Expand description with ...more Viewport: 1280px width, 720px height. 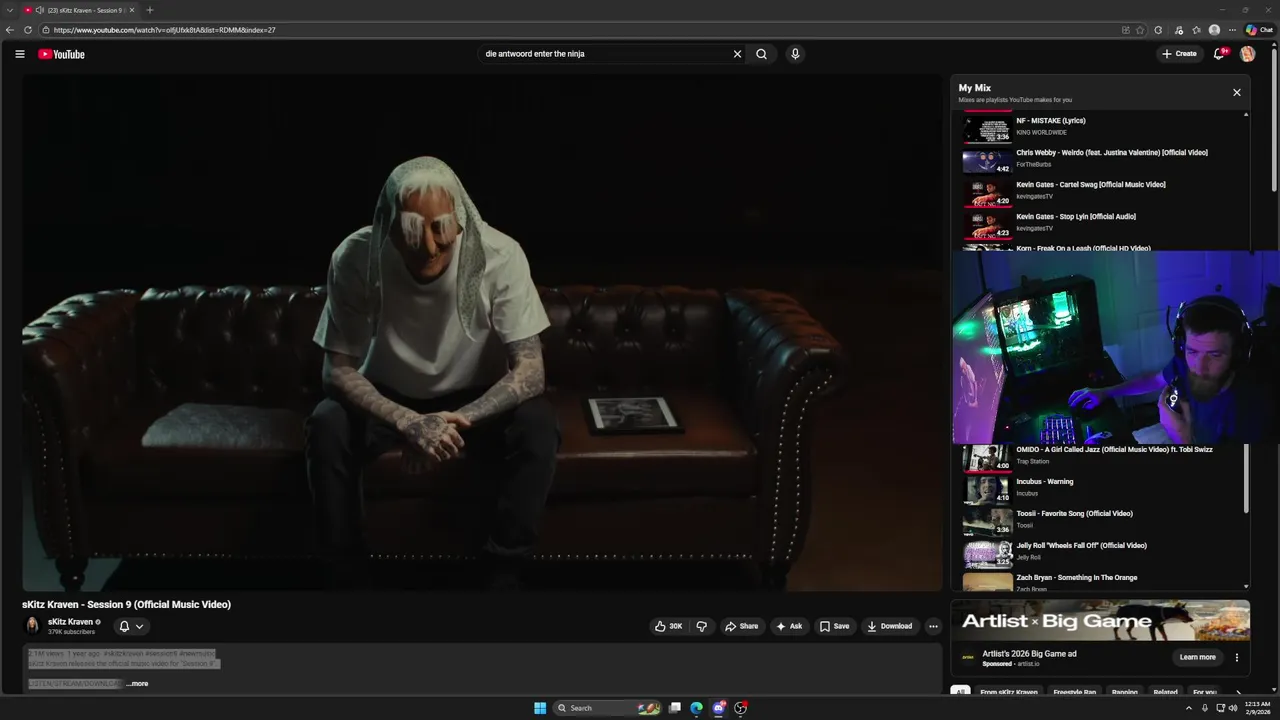click(138, 684)
